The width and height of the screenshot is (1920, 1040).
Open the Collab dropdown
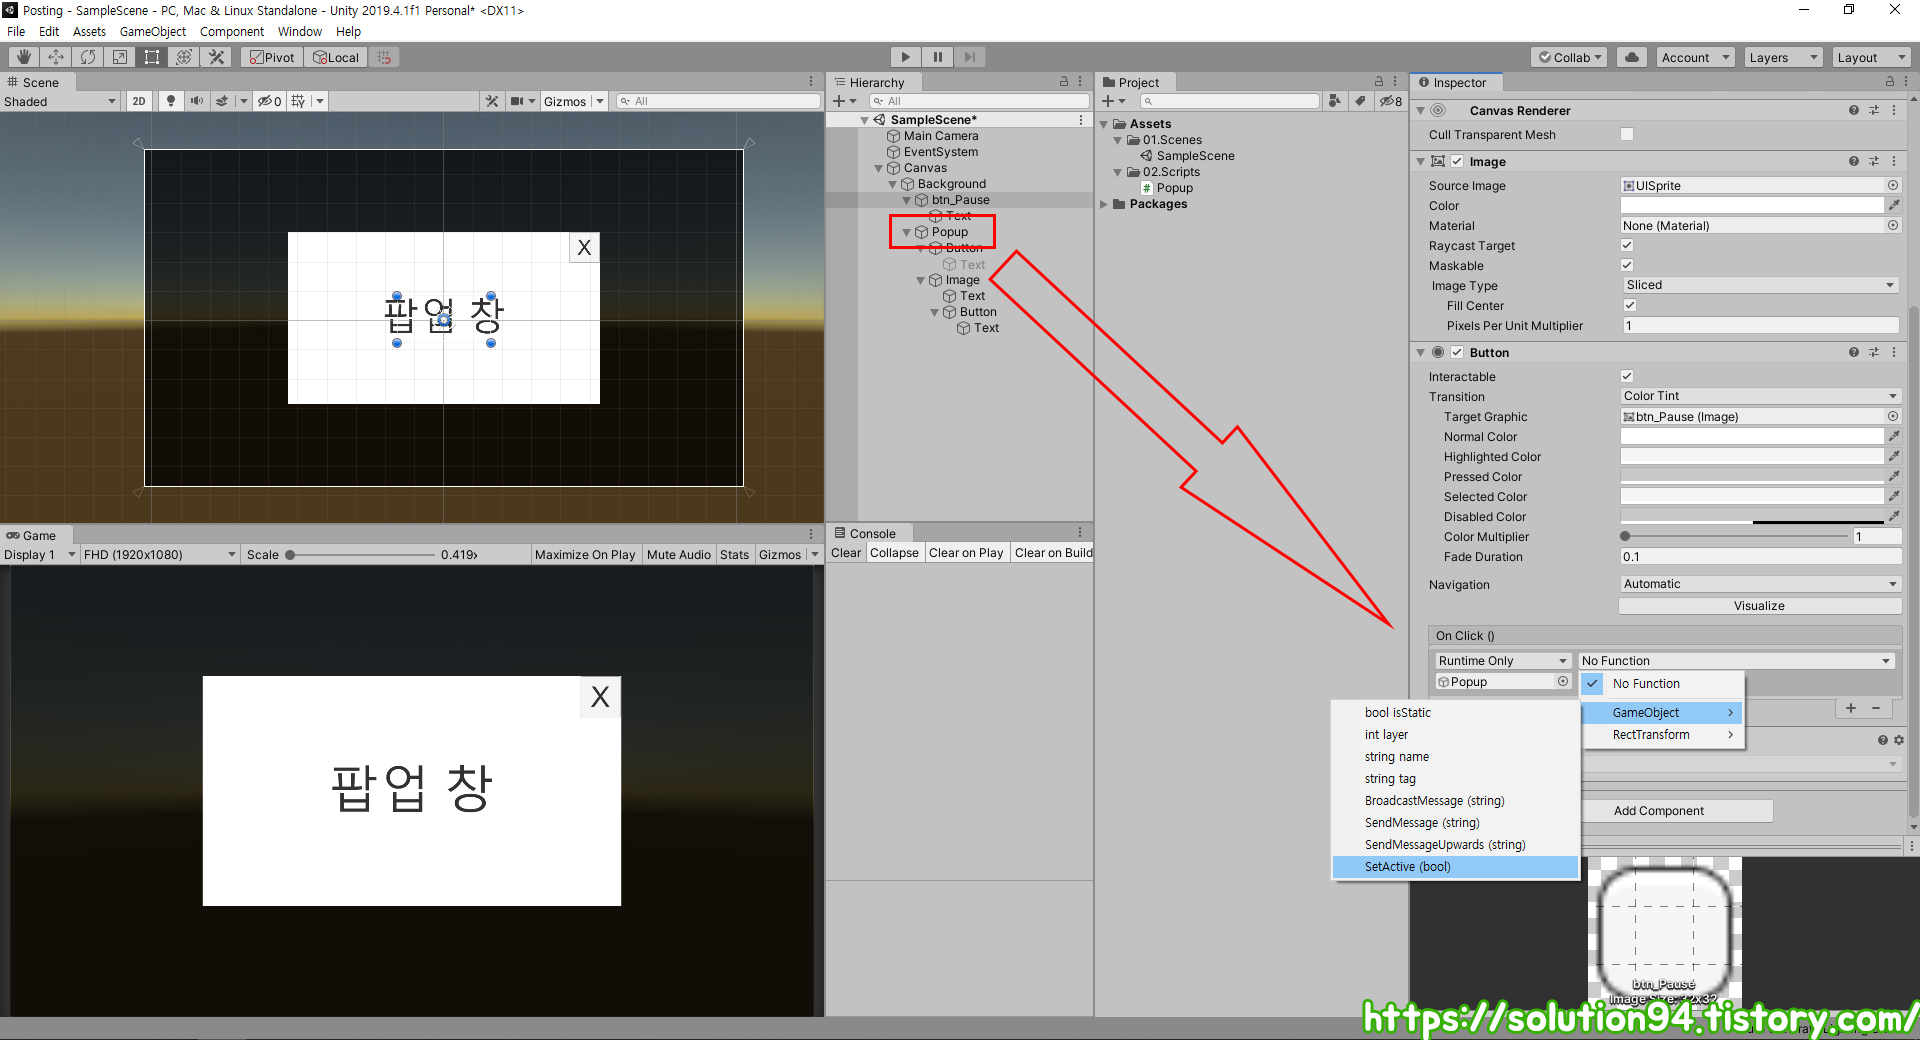(1569, 57)
